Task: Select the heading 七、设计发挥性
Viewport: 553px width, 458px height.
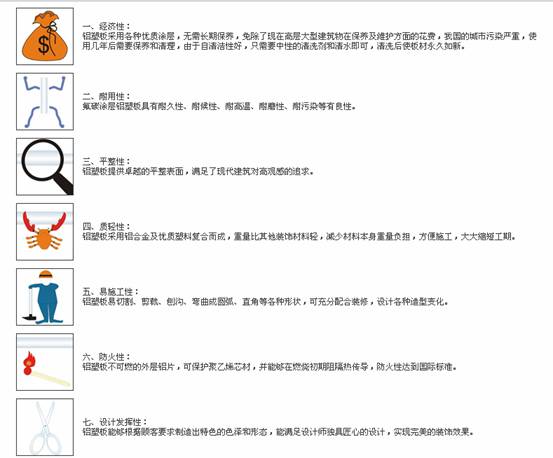Action: coord(115,422)
